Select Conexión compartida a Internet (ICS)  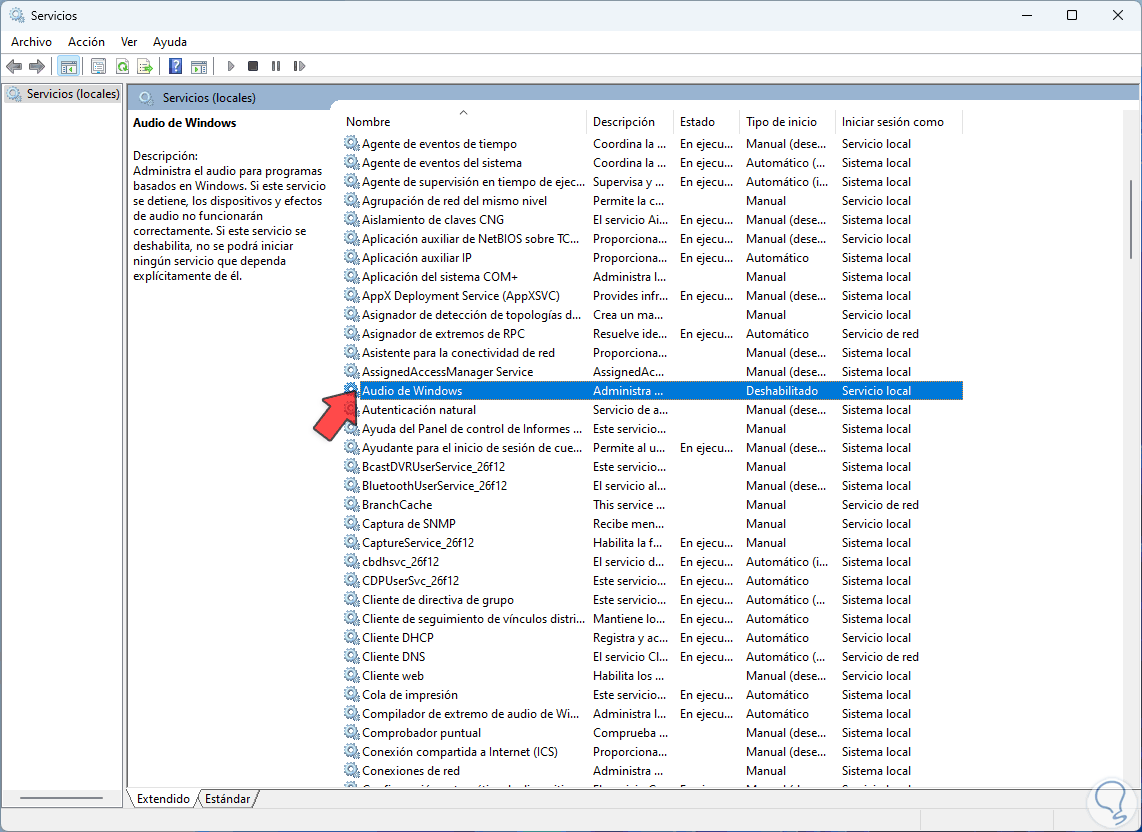[x=653, y=751]
